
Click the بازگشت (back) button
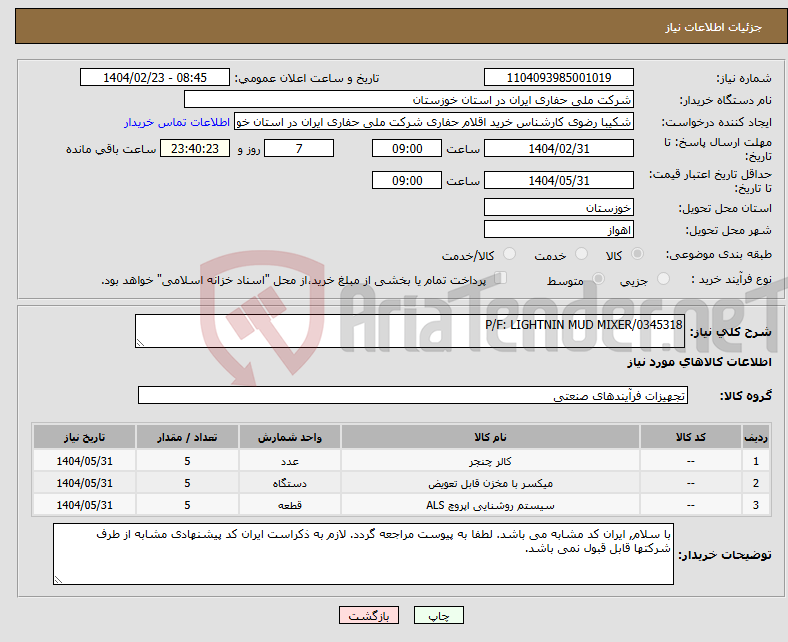pyautogui.click(x=369, y=615)
